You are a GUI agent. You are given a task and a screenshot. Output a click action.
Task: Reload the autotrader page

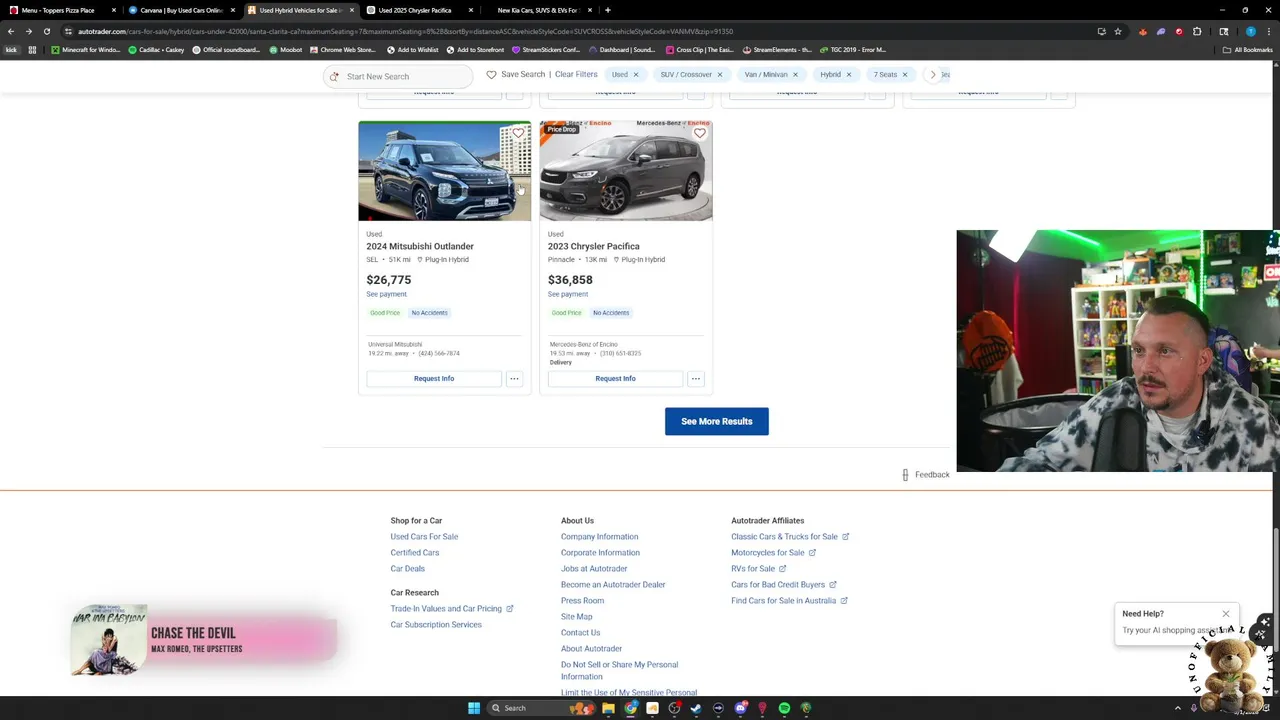pos(46,31)
